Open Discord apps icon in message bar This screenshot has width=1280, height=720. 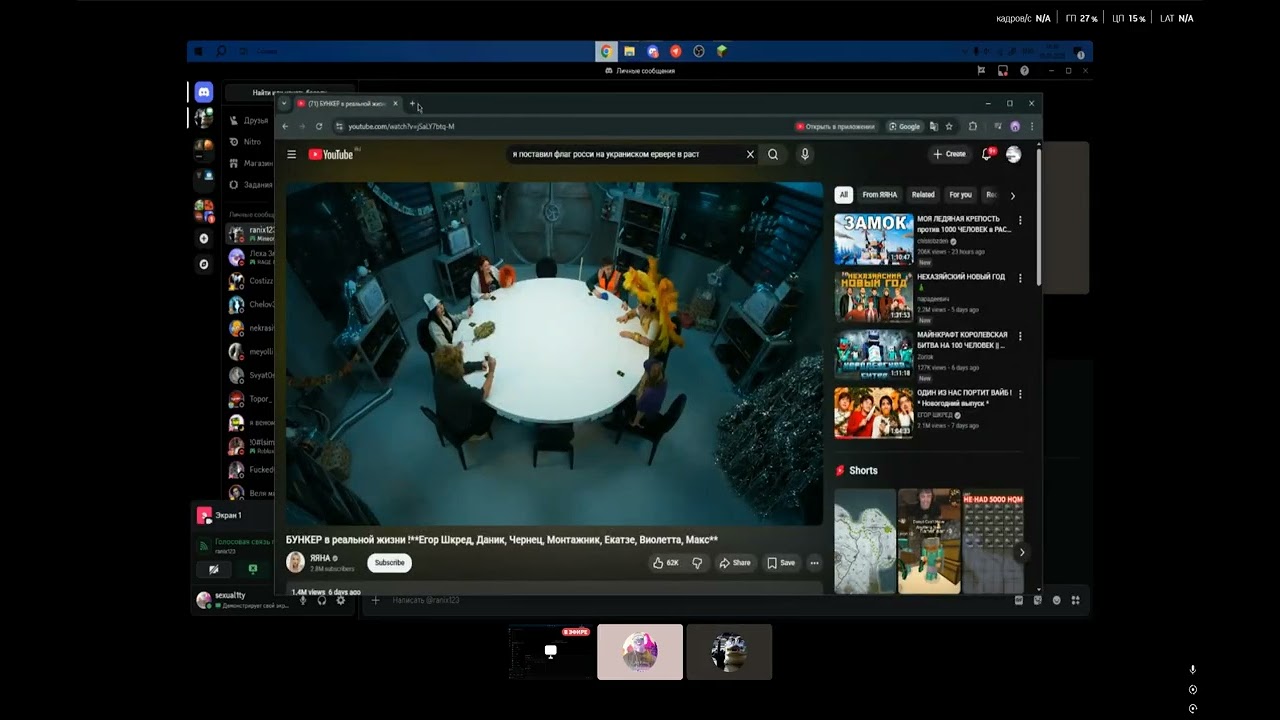(x=1075, y=600)
